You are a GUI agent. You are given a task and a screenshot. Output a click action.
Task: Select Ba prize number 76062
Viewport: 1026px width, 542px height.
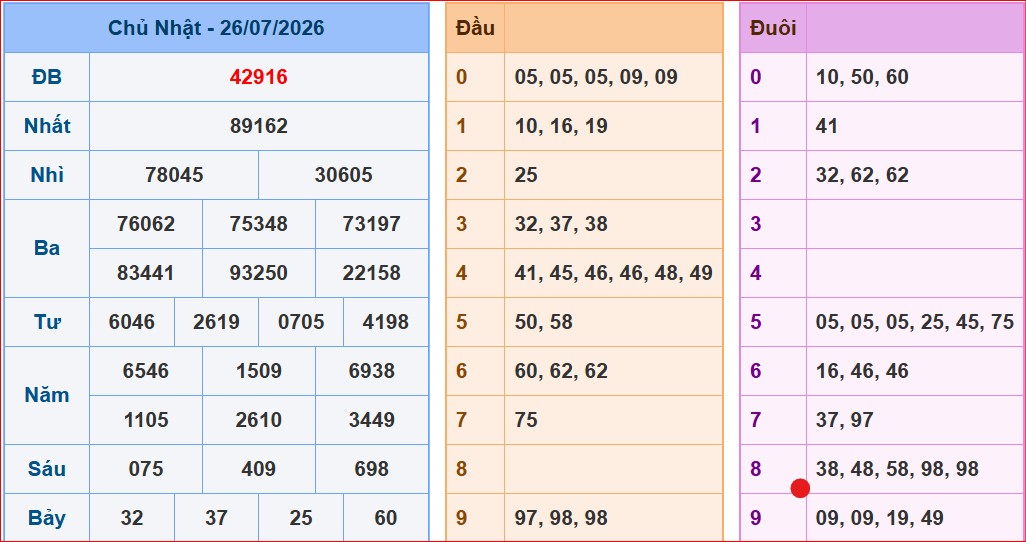pyautogui.click(x=146, y=225)
